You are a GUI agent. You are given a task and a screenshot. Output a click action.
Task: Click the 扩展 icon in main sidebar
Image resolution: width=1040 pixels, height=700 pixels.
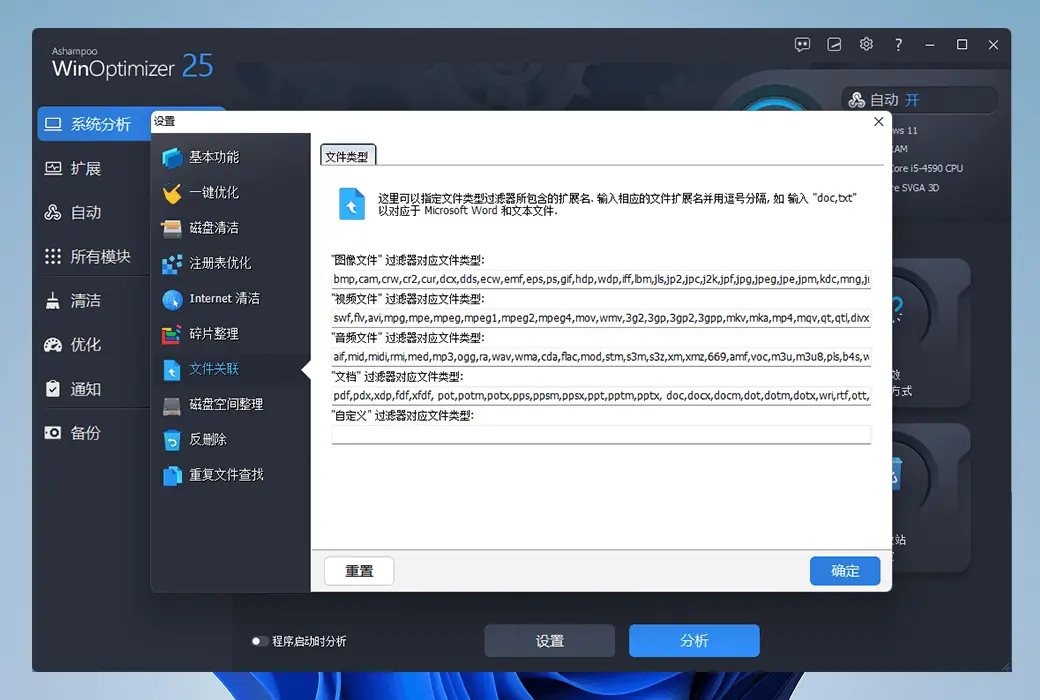pyautogui.click(x=53, y=169)
